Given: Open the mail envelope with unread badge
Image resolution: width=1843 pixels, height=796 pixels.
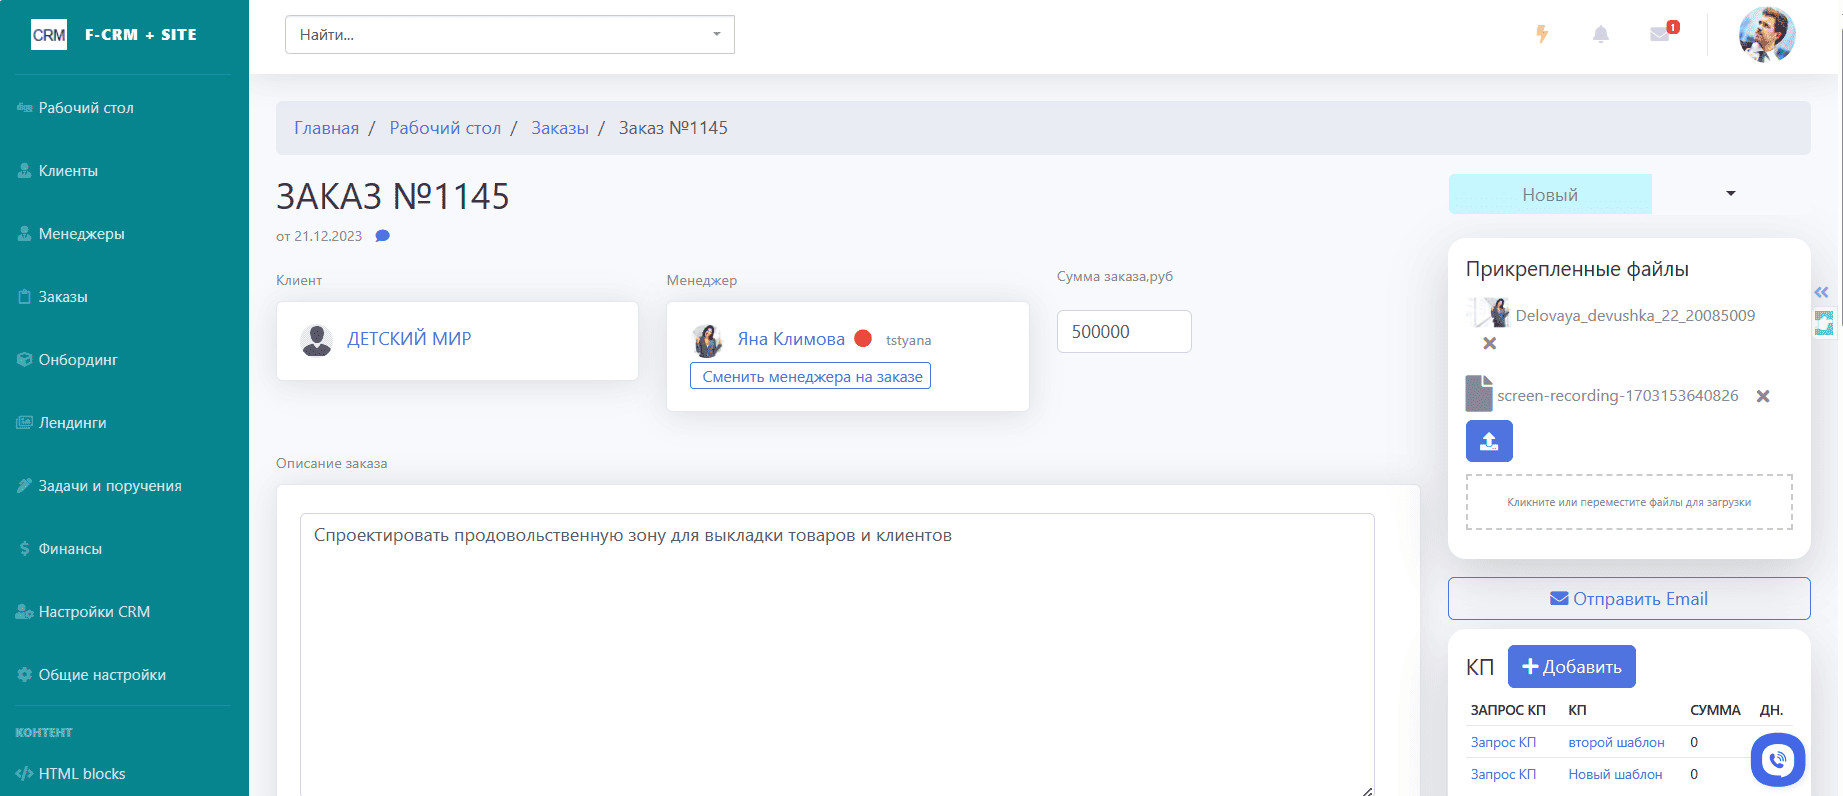Looking at the screenshot, I should coord(1662,33).
